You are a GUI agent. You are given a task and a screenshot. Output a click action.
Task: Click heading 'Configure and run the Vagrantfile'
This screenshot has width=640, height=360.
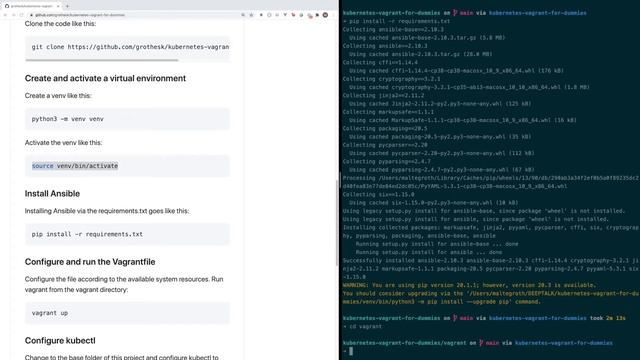point(90,262)
